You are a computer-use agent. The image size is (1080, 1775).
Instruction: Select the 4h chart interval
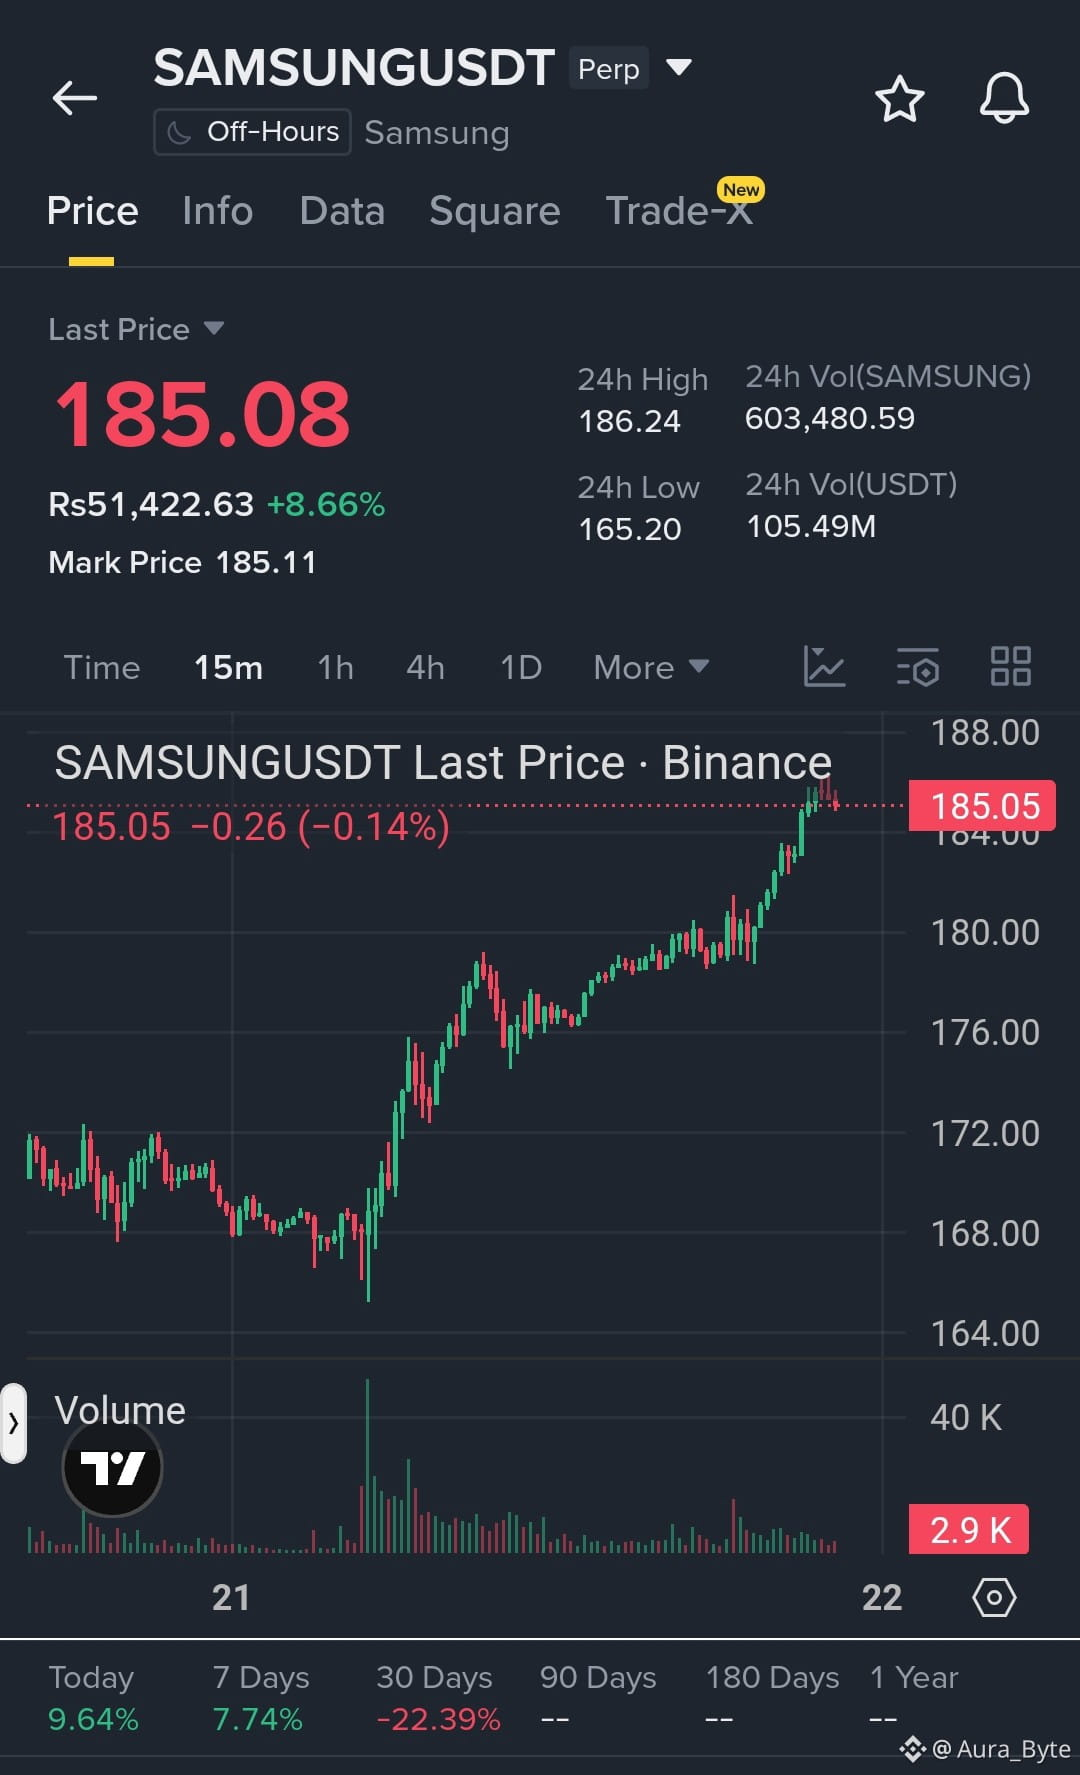tap(425, 667)
